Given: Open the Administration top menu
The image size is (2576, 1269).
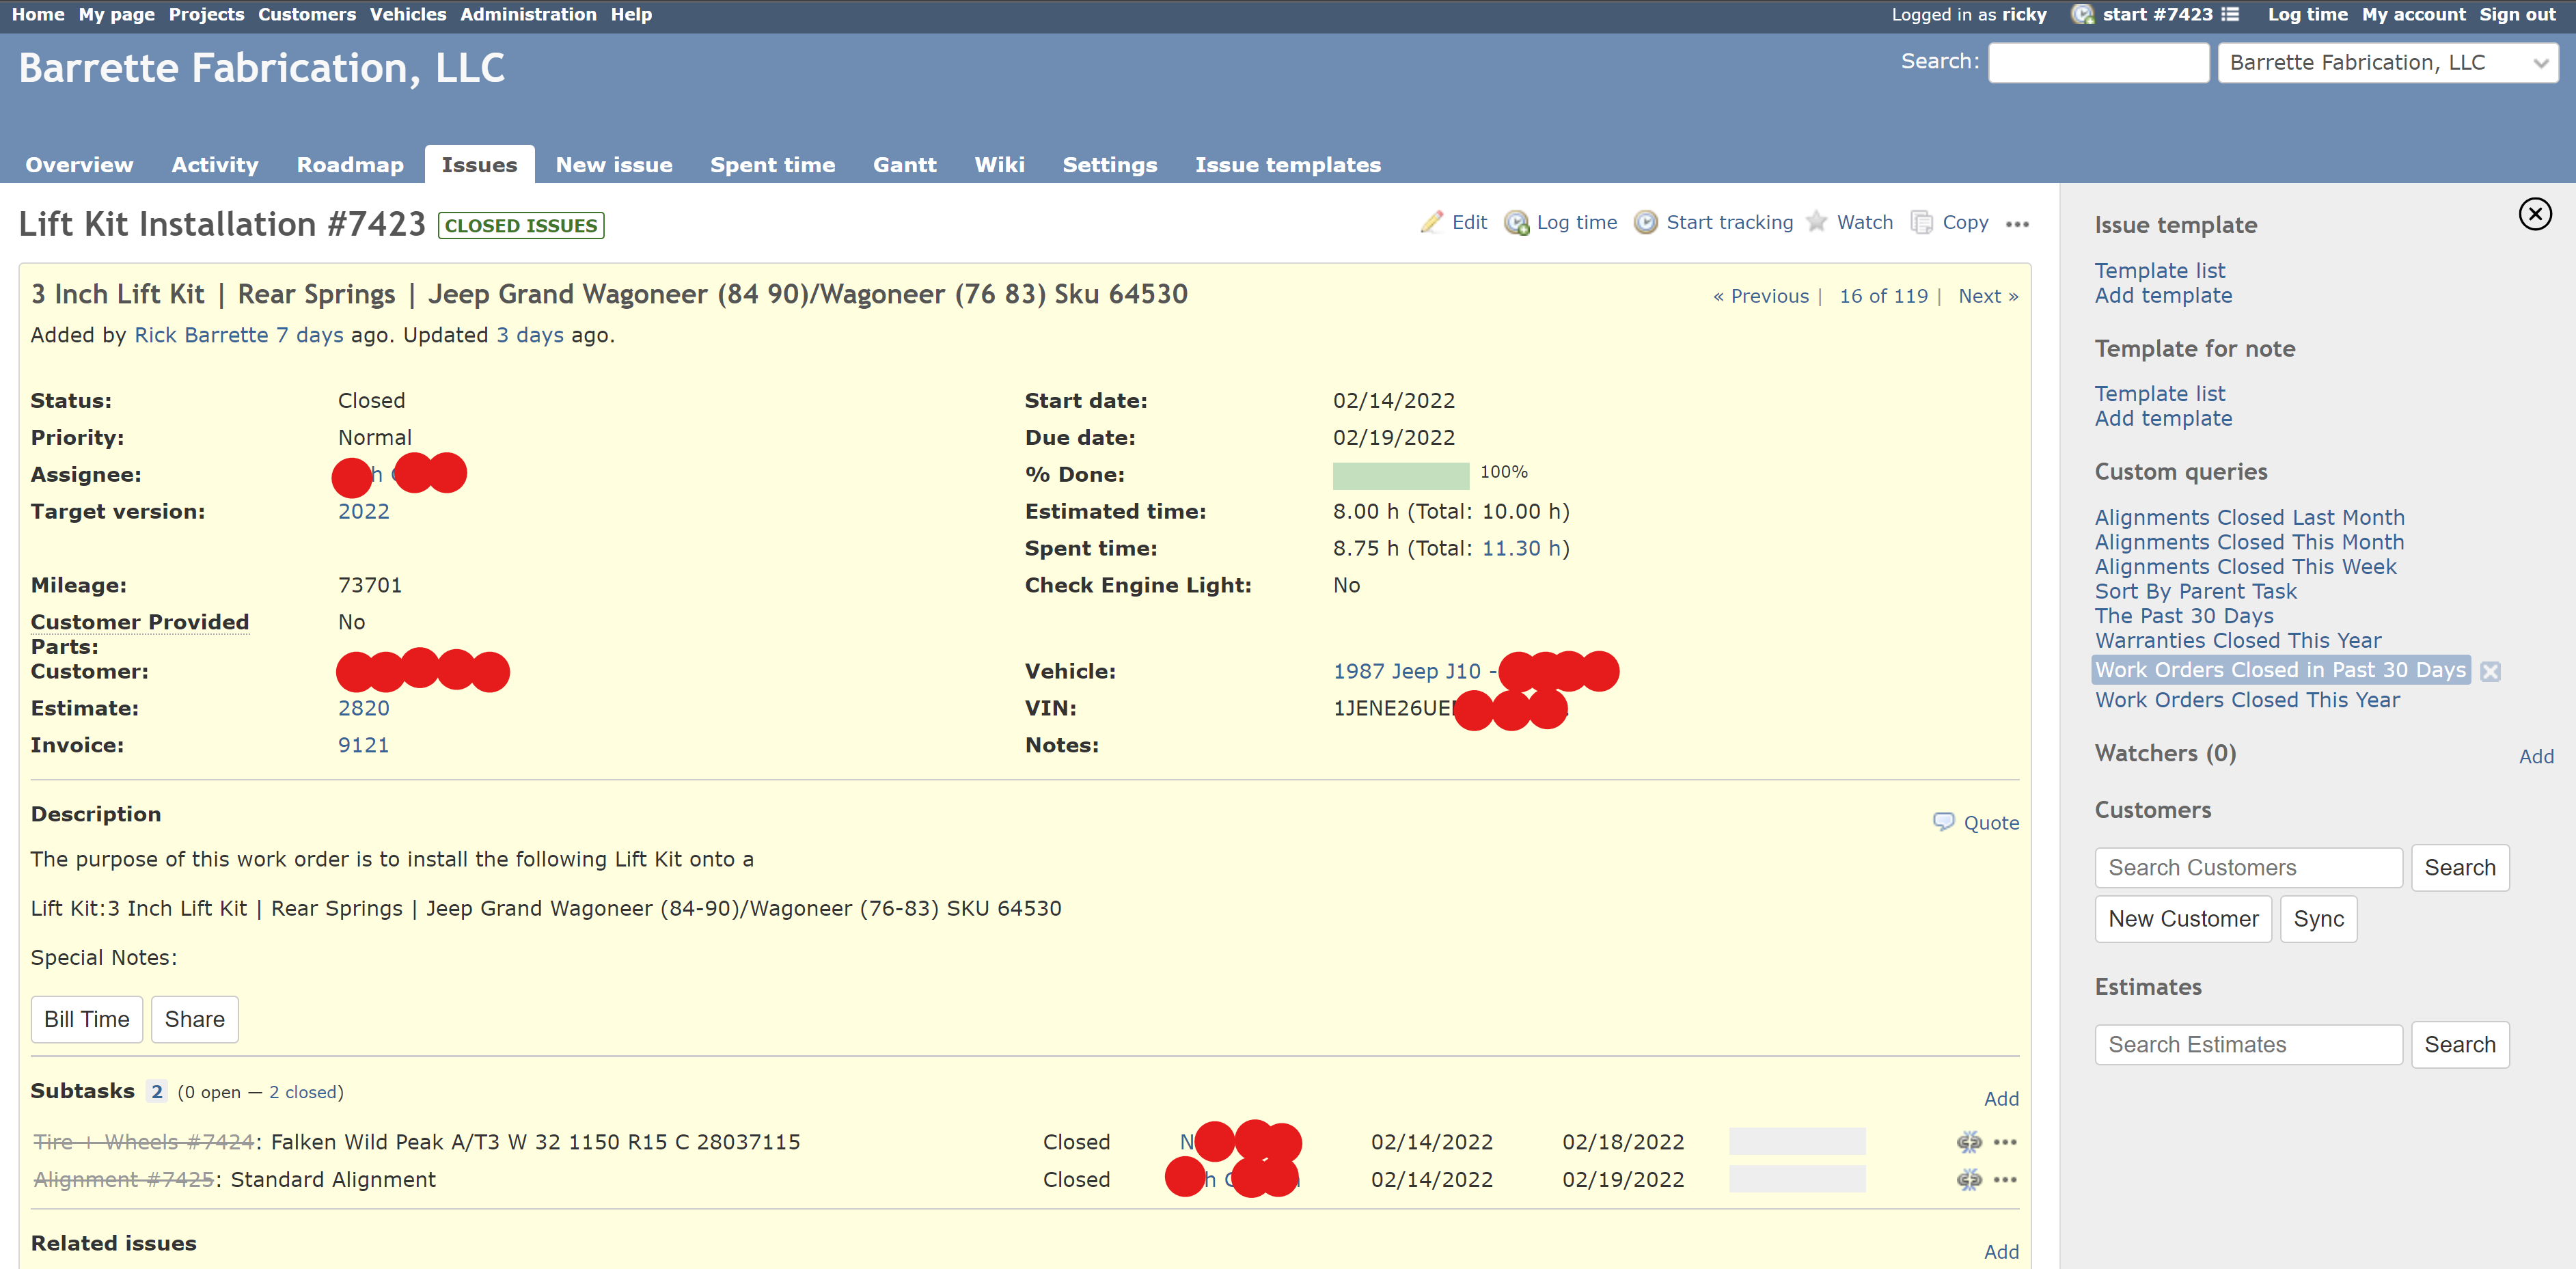Looking at the screenshot, I should coord(528,14).
